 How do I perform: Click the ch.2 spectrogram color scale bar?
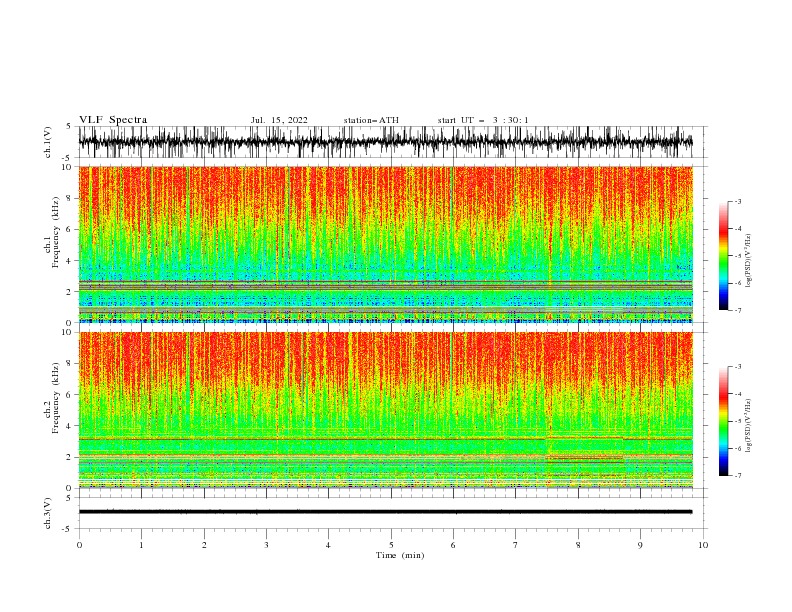pos(724,421)
